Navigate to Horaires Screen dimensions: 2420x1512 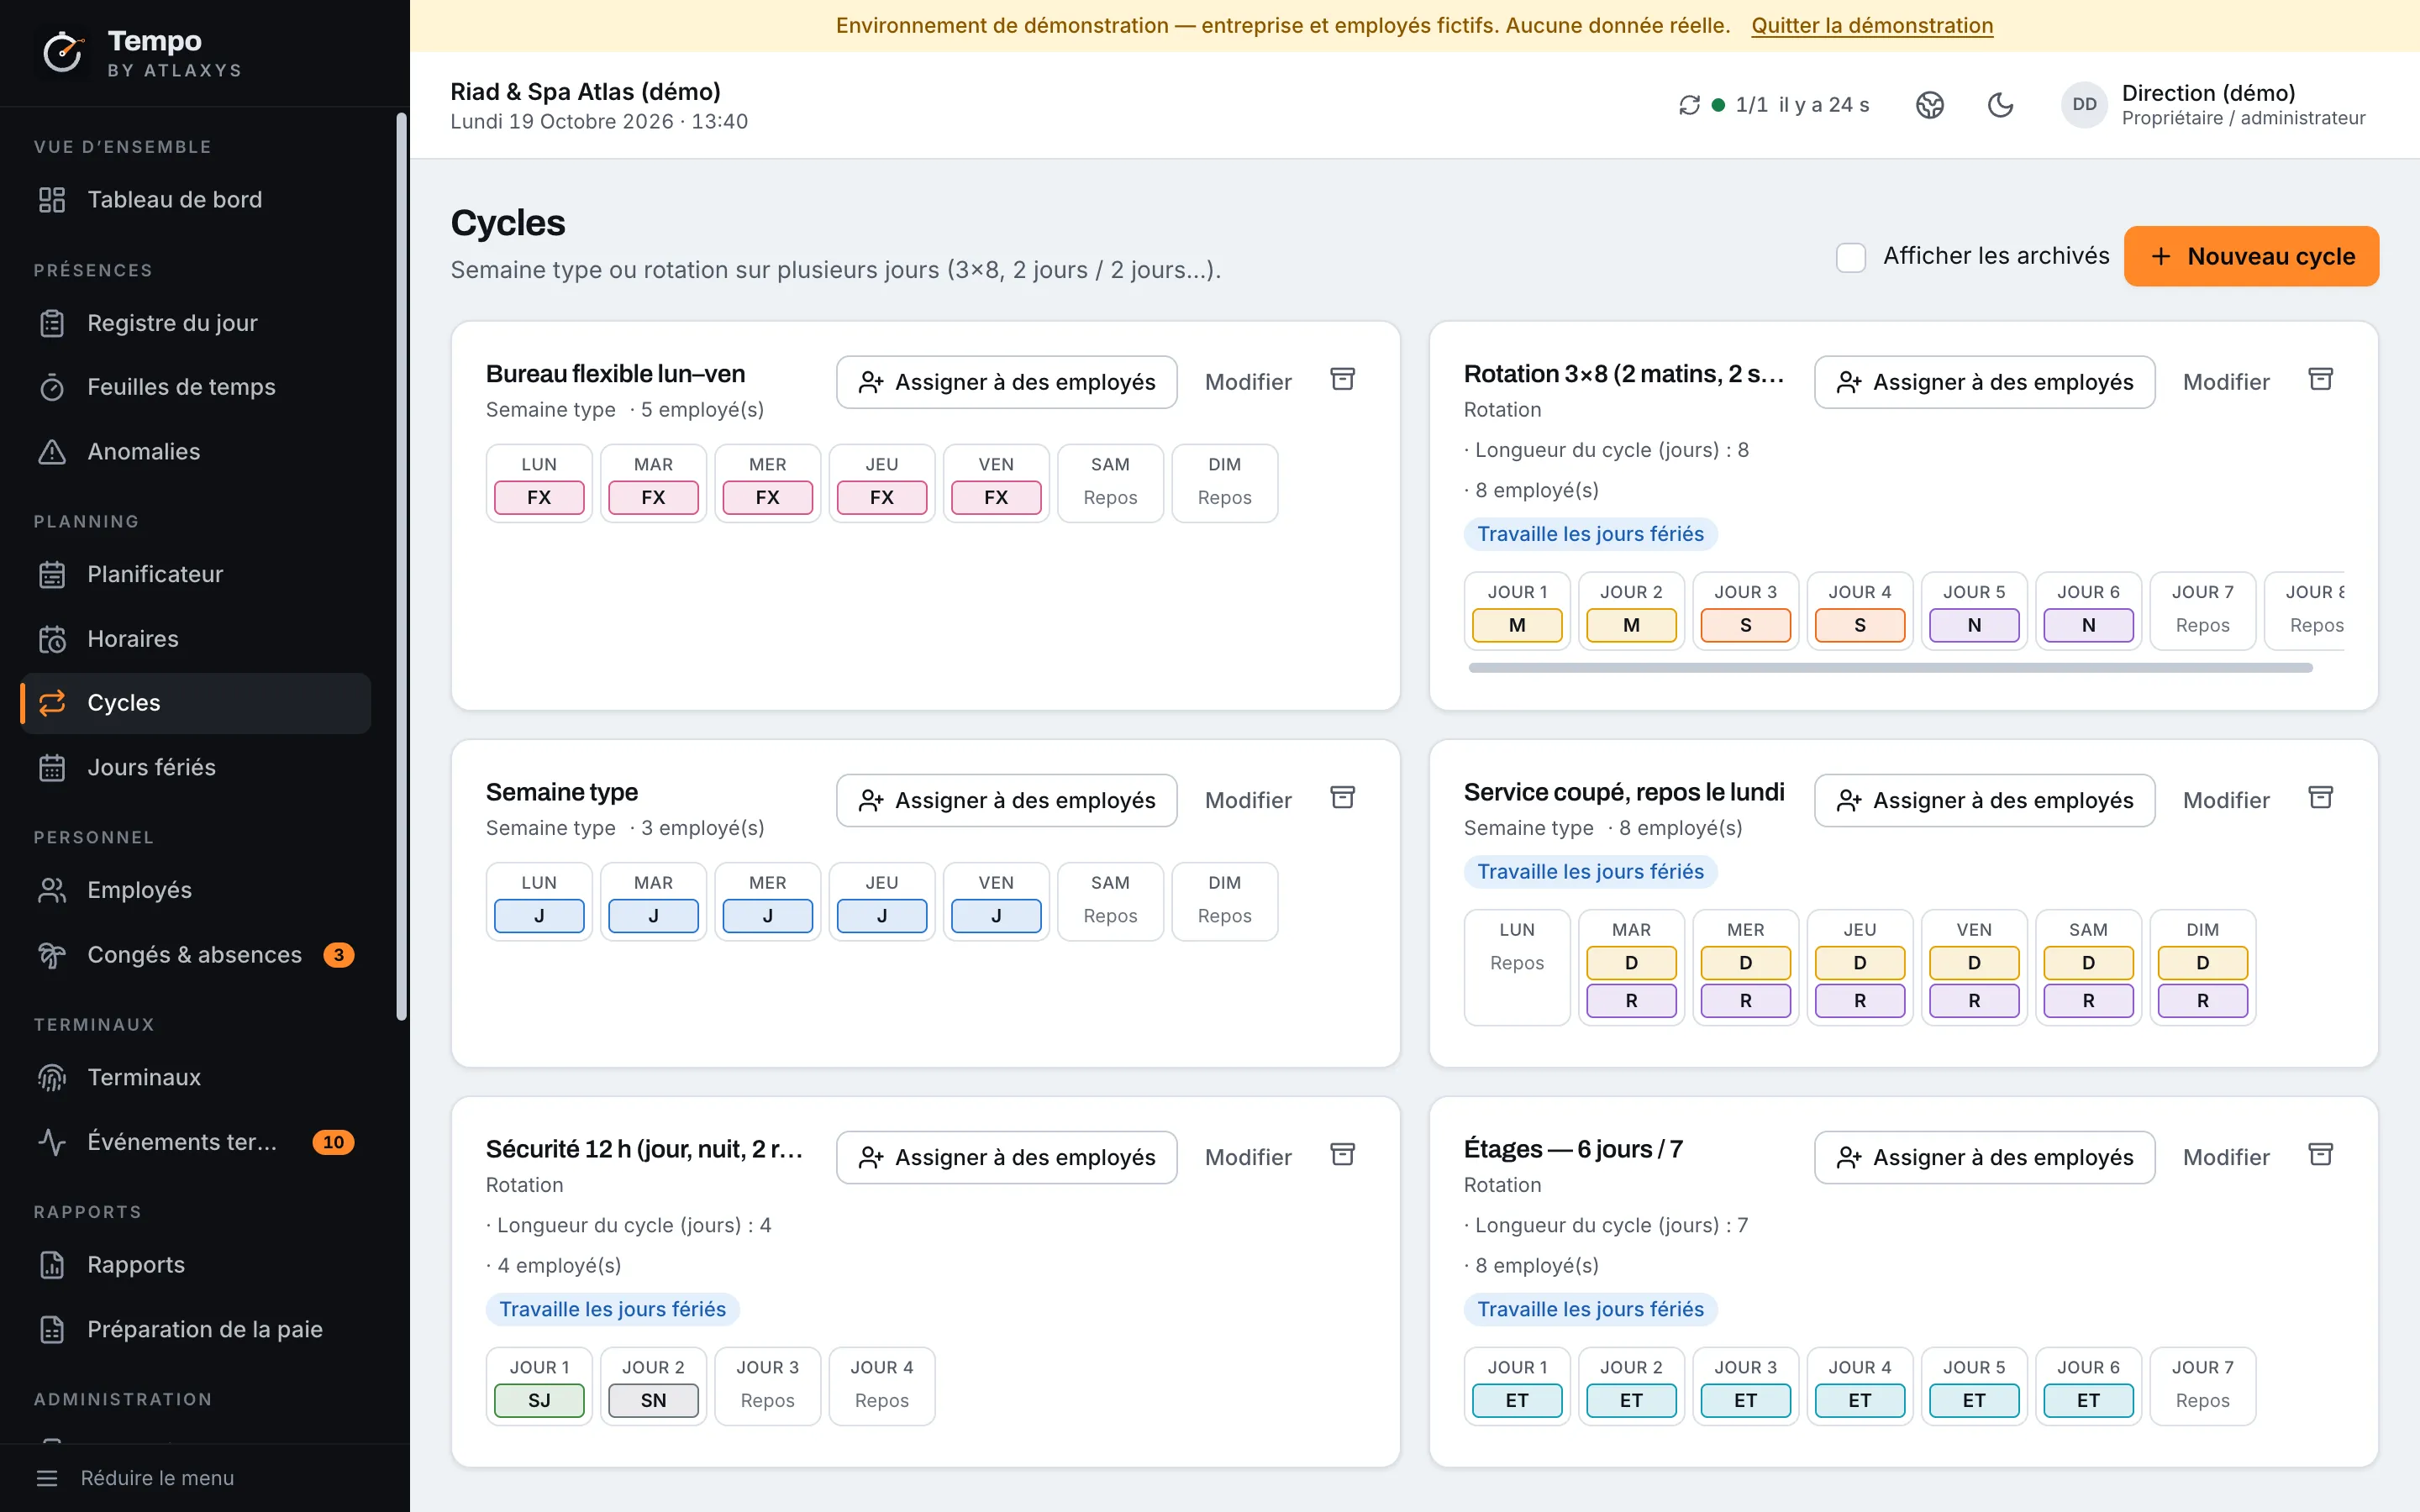tap(196, 639)
